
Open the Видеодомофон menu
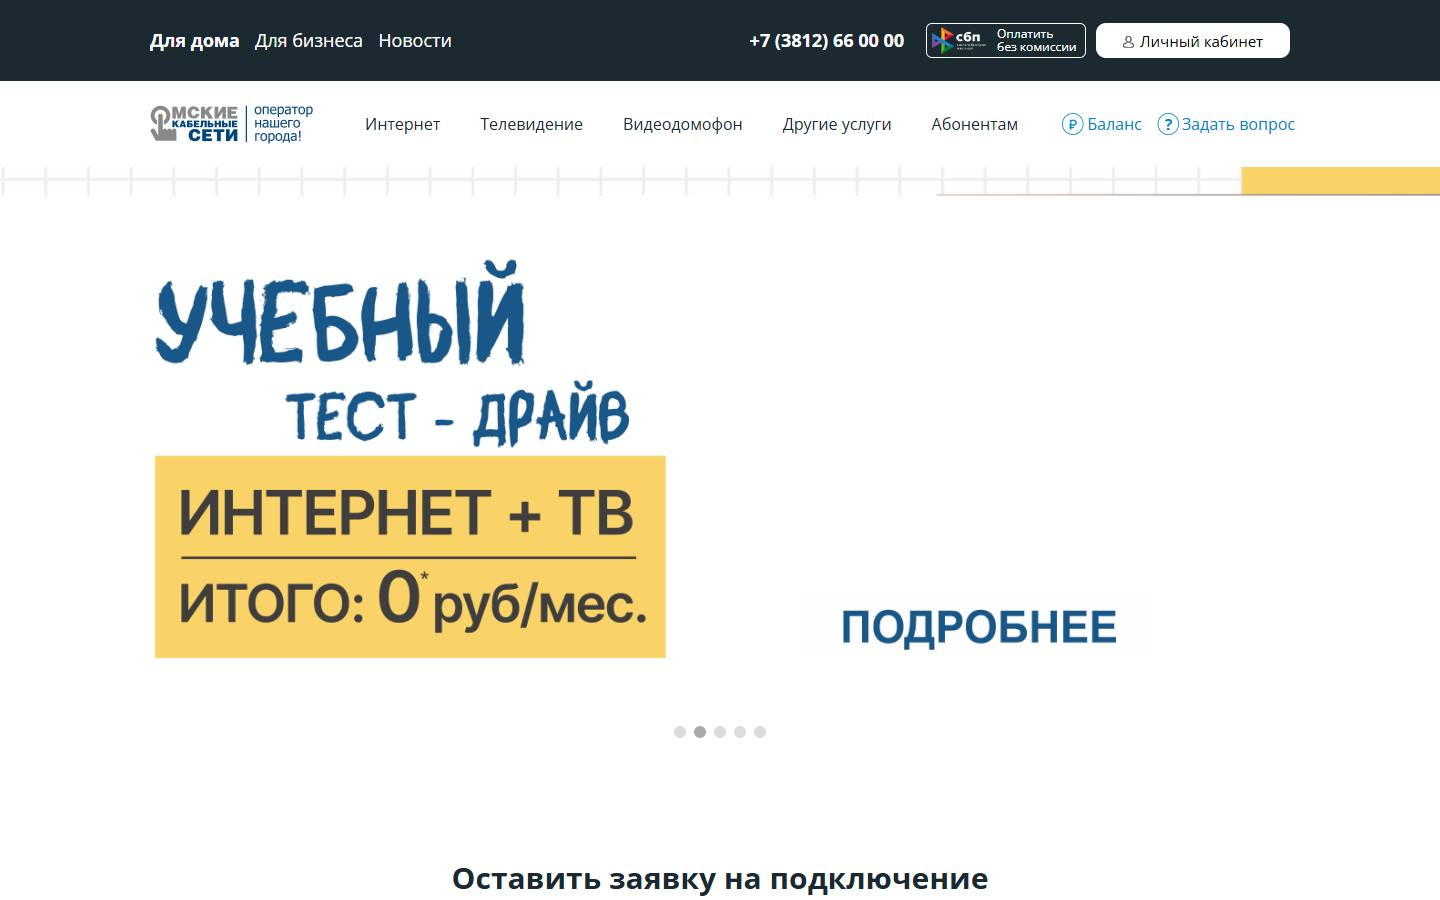pyautogui.click(x=682, y=124)
